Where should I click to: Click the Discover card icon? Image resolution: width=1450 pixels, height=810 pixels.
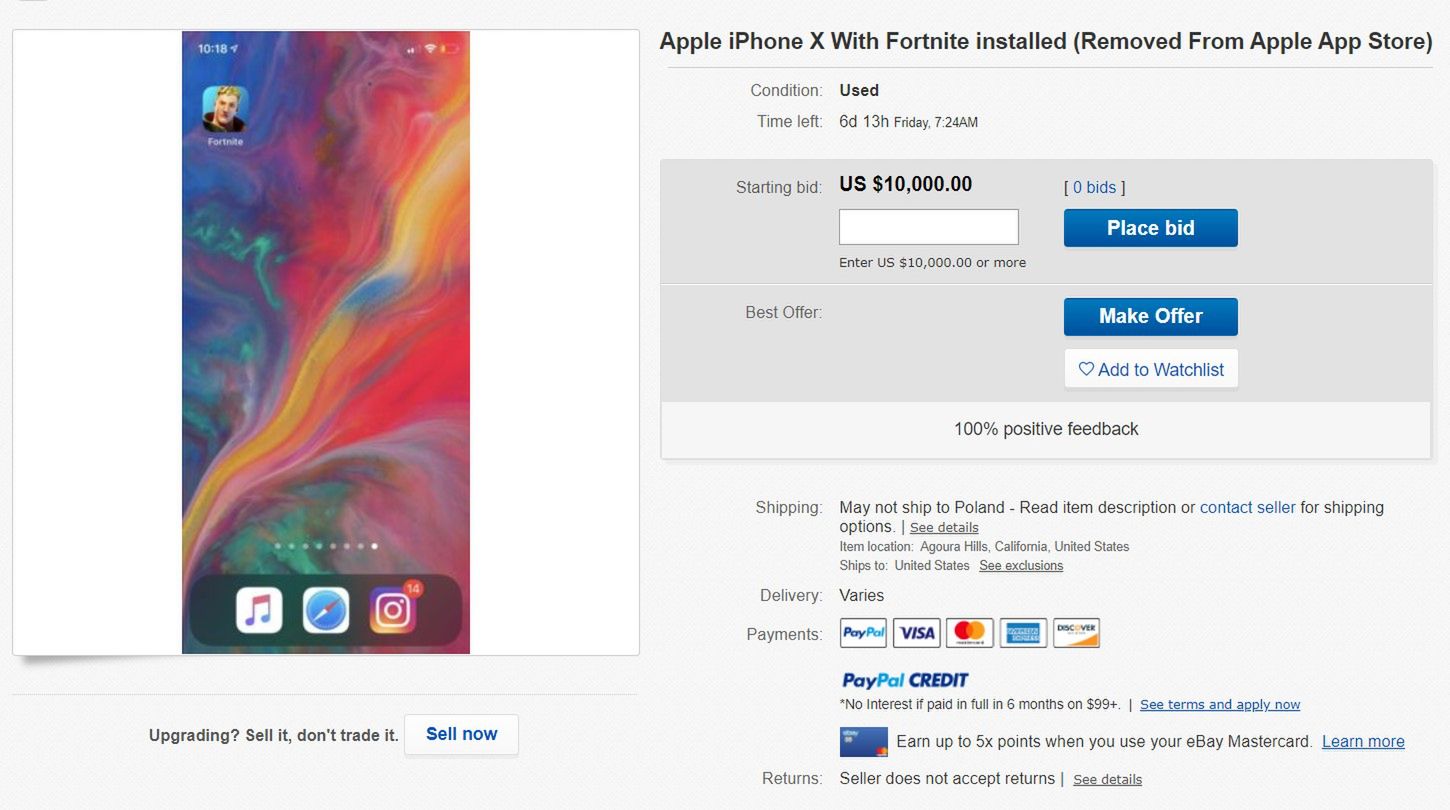[1076, 633]
